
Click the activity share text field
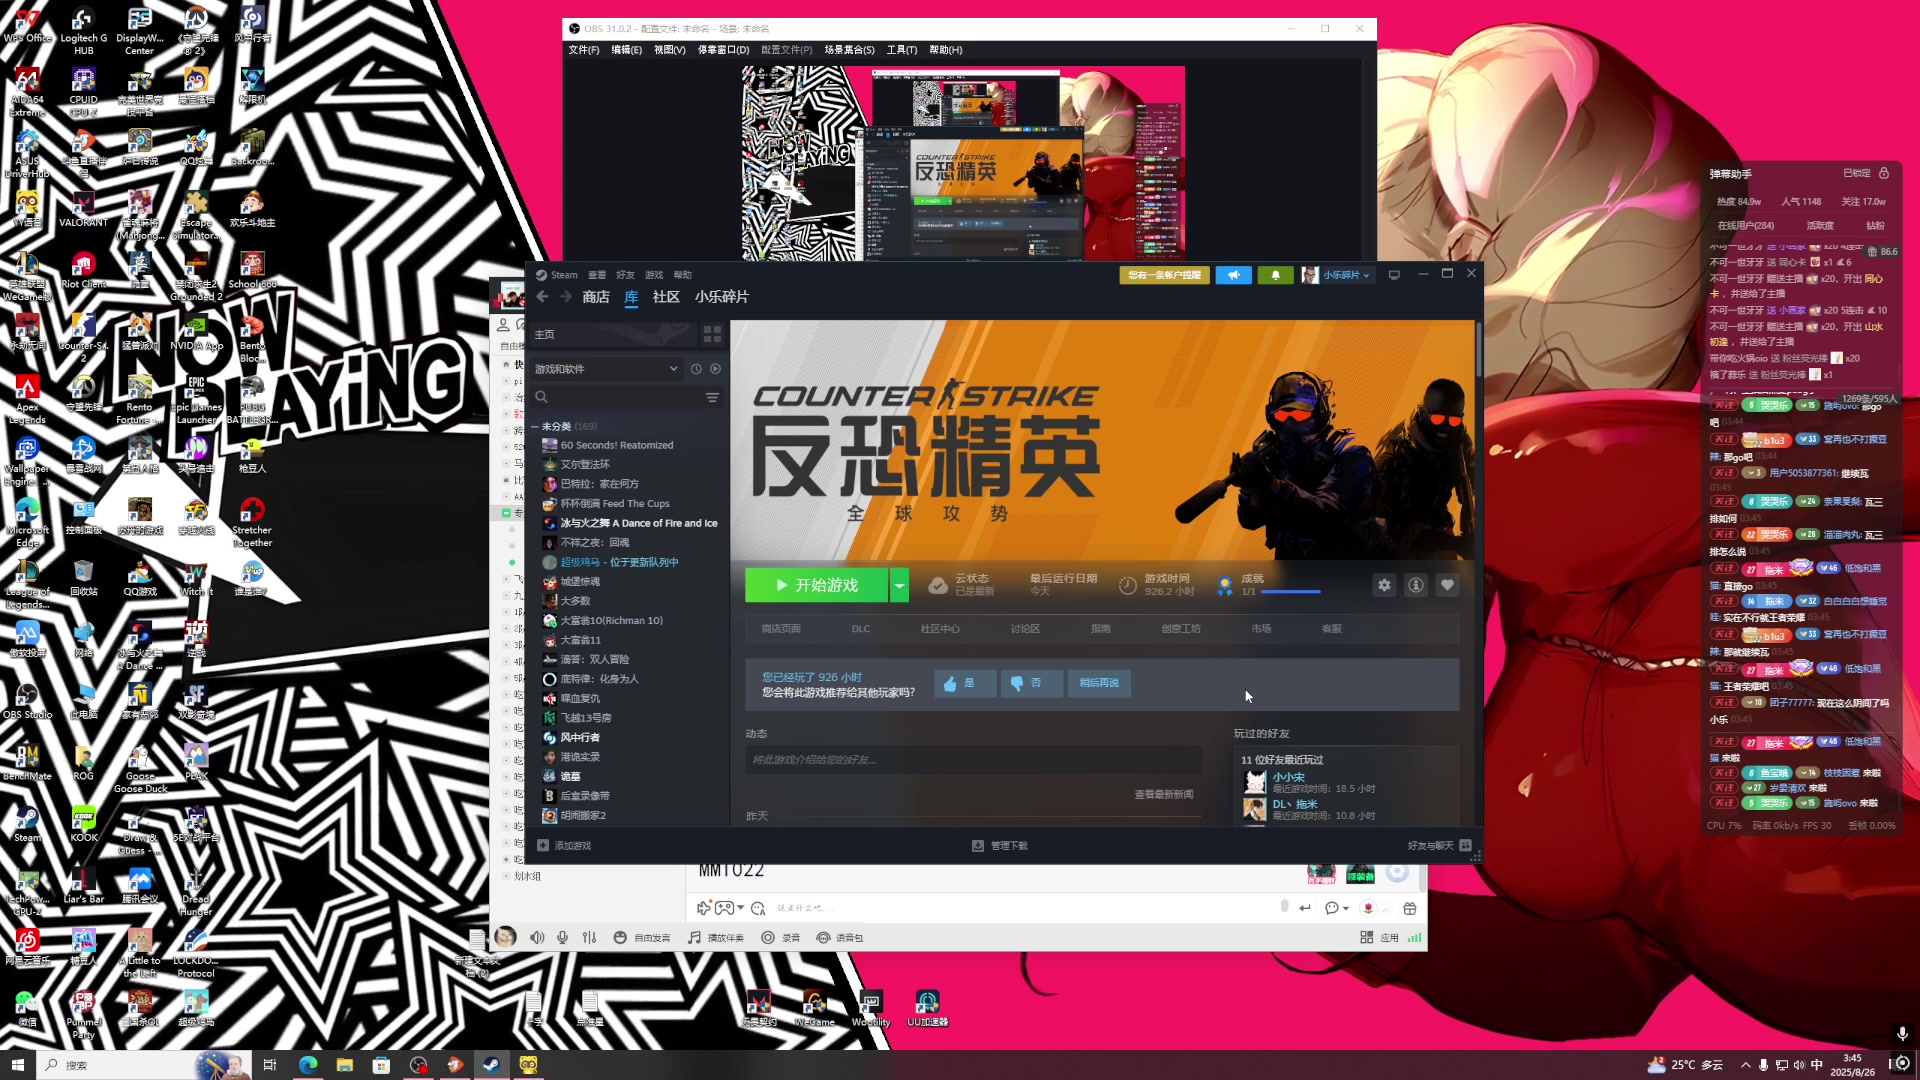pyautogui.click(x=973, y=760)
